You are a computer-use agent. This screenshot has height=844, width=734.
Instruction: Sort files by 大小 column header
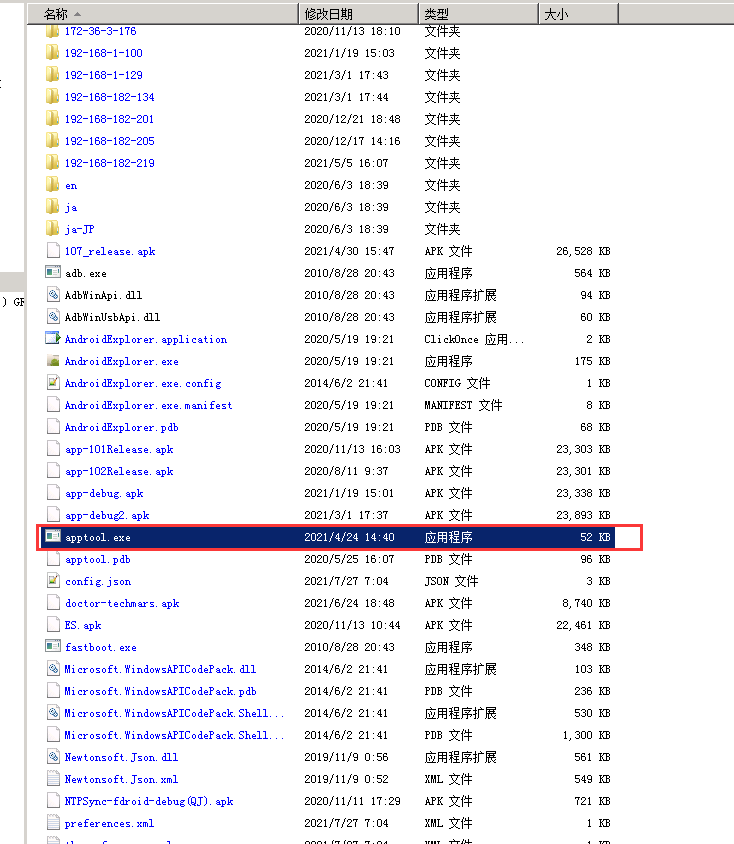click(x=579, y=14)
